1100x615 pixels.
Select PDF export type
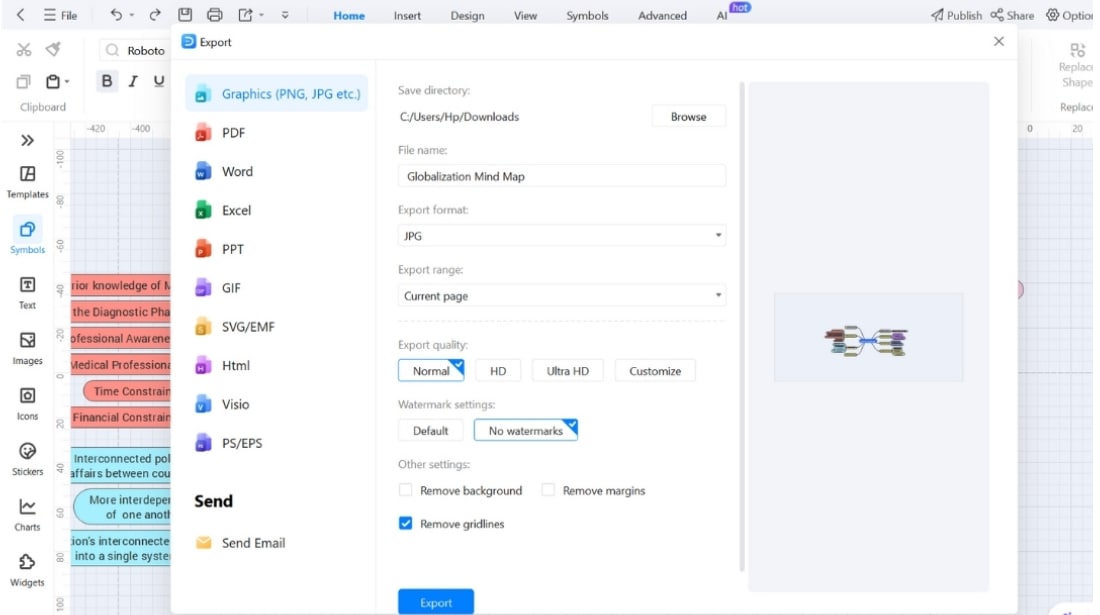[x=220, y=133]
